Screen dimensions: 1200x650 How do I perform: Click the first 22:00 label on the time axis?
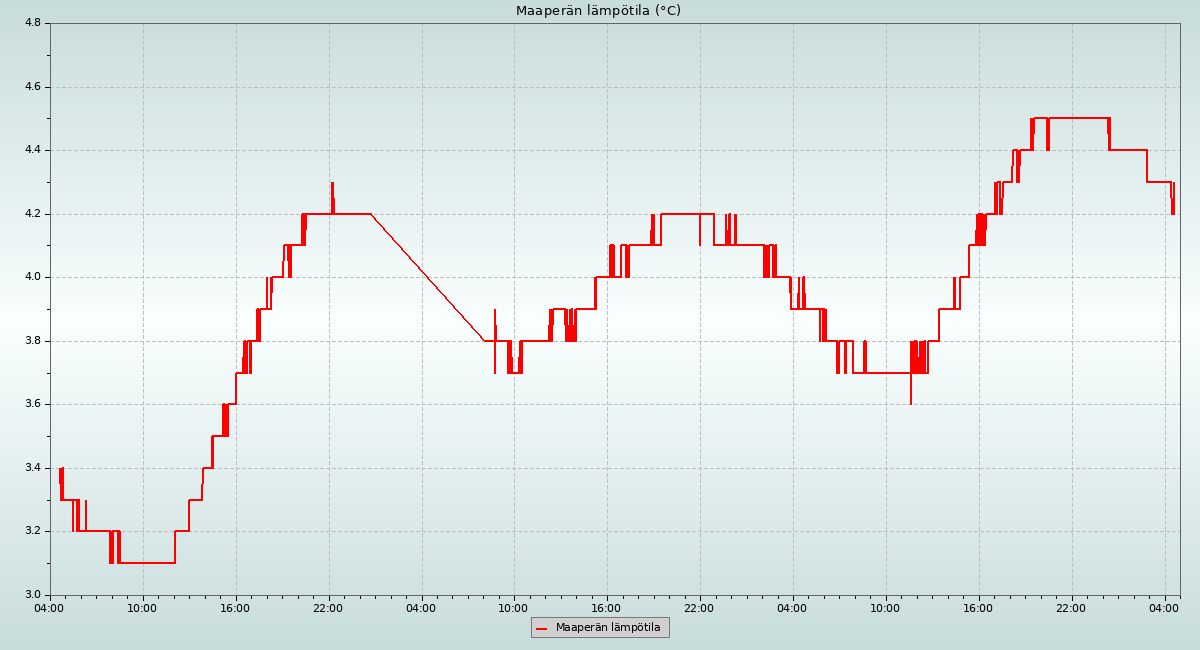click(329, 608)
